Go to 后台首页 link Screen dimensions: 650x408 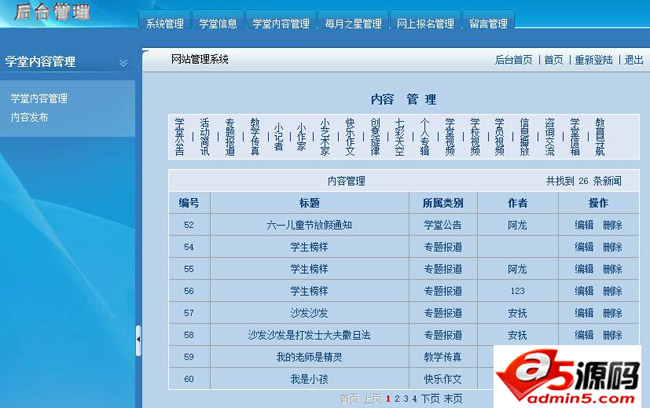click(514, 60)
